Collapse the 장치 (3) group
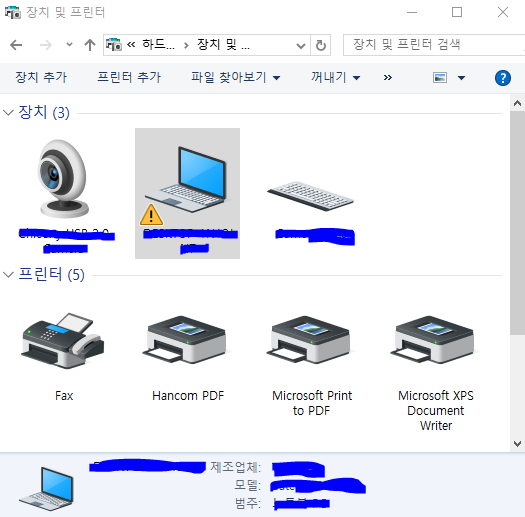Screen dimensions: 525x517 click(8, 113)
